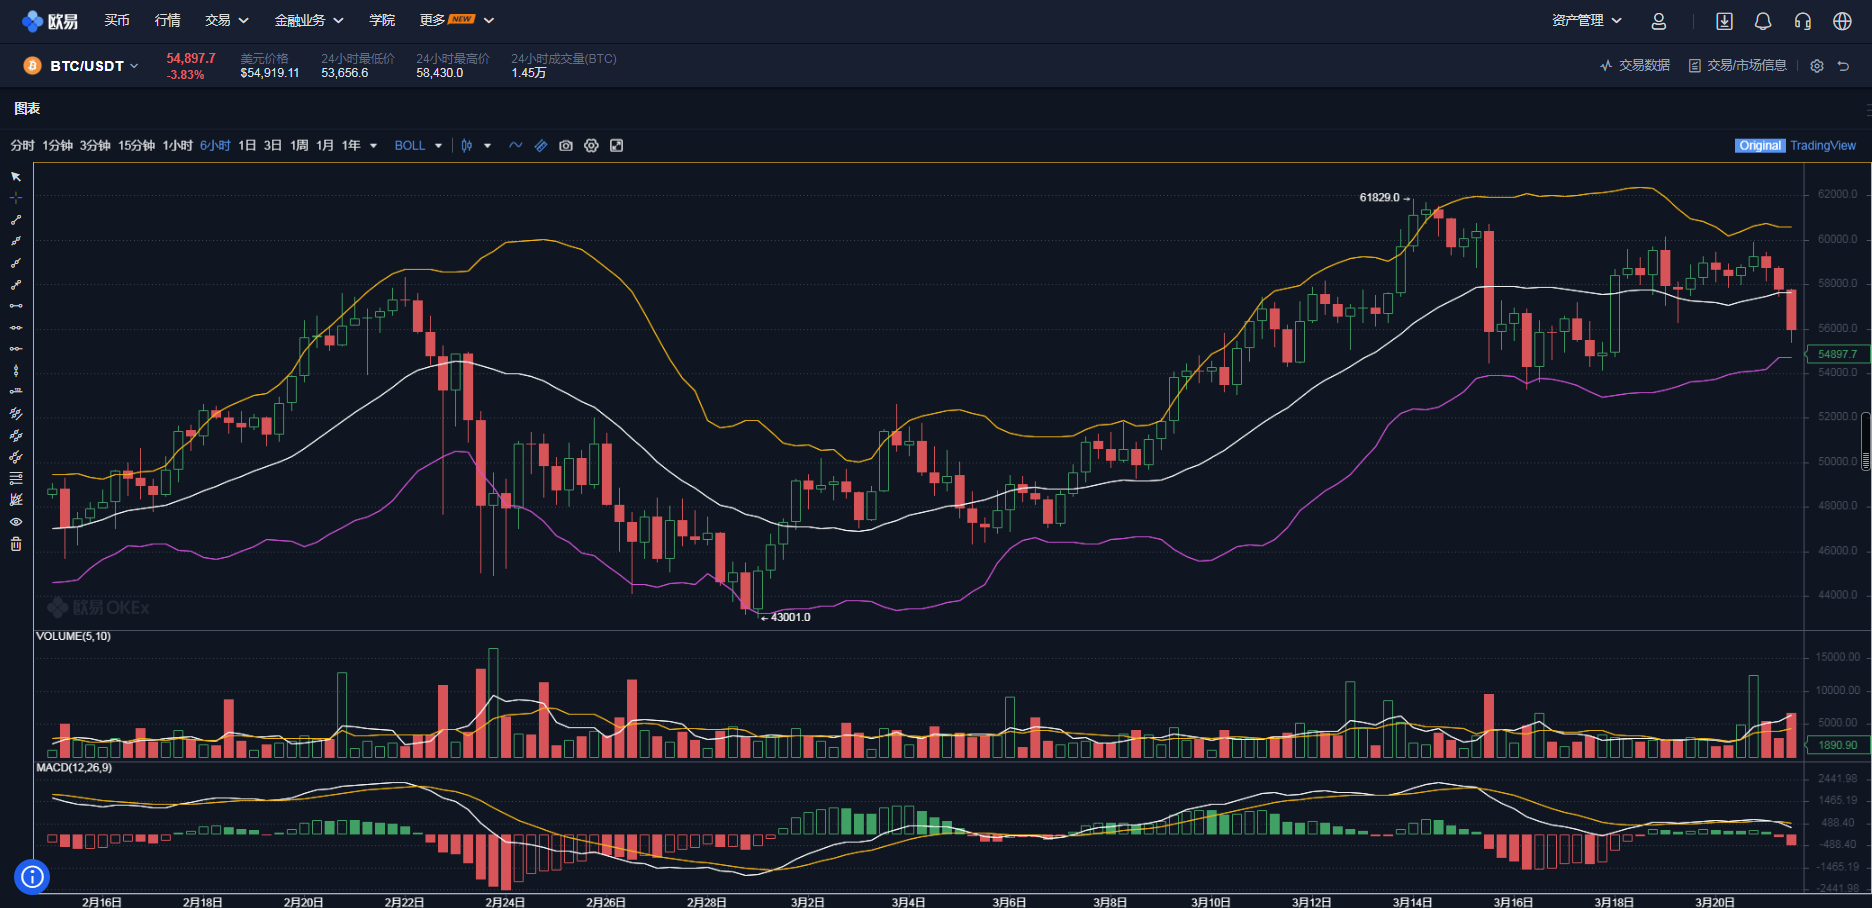Expand the 资产管理 dropdown
The height and width of the screenshot is (908, 1872).
pos(1587,21)
